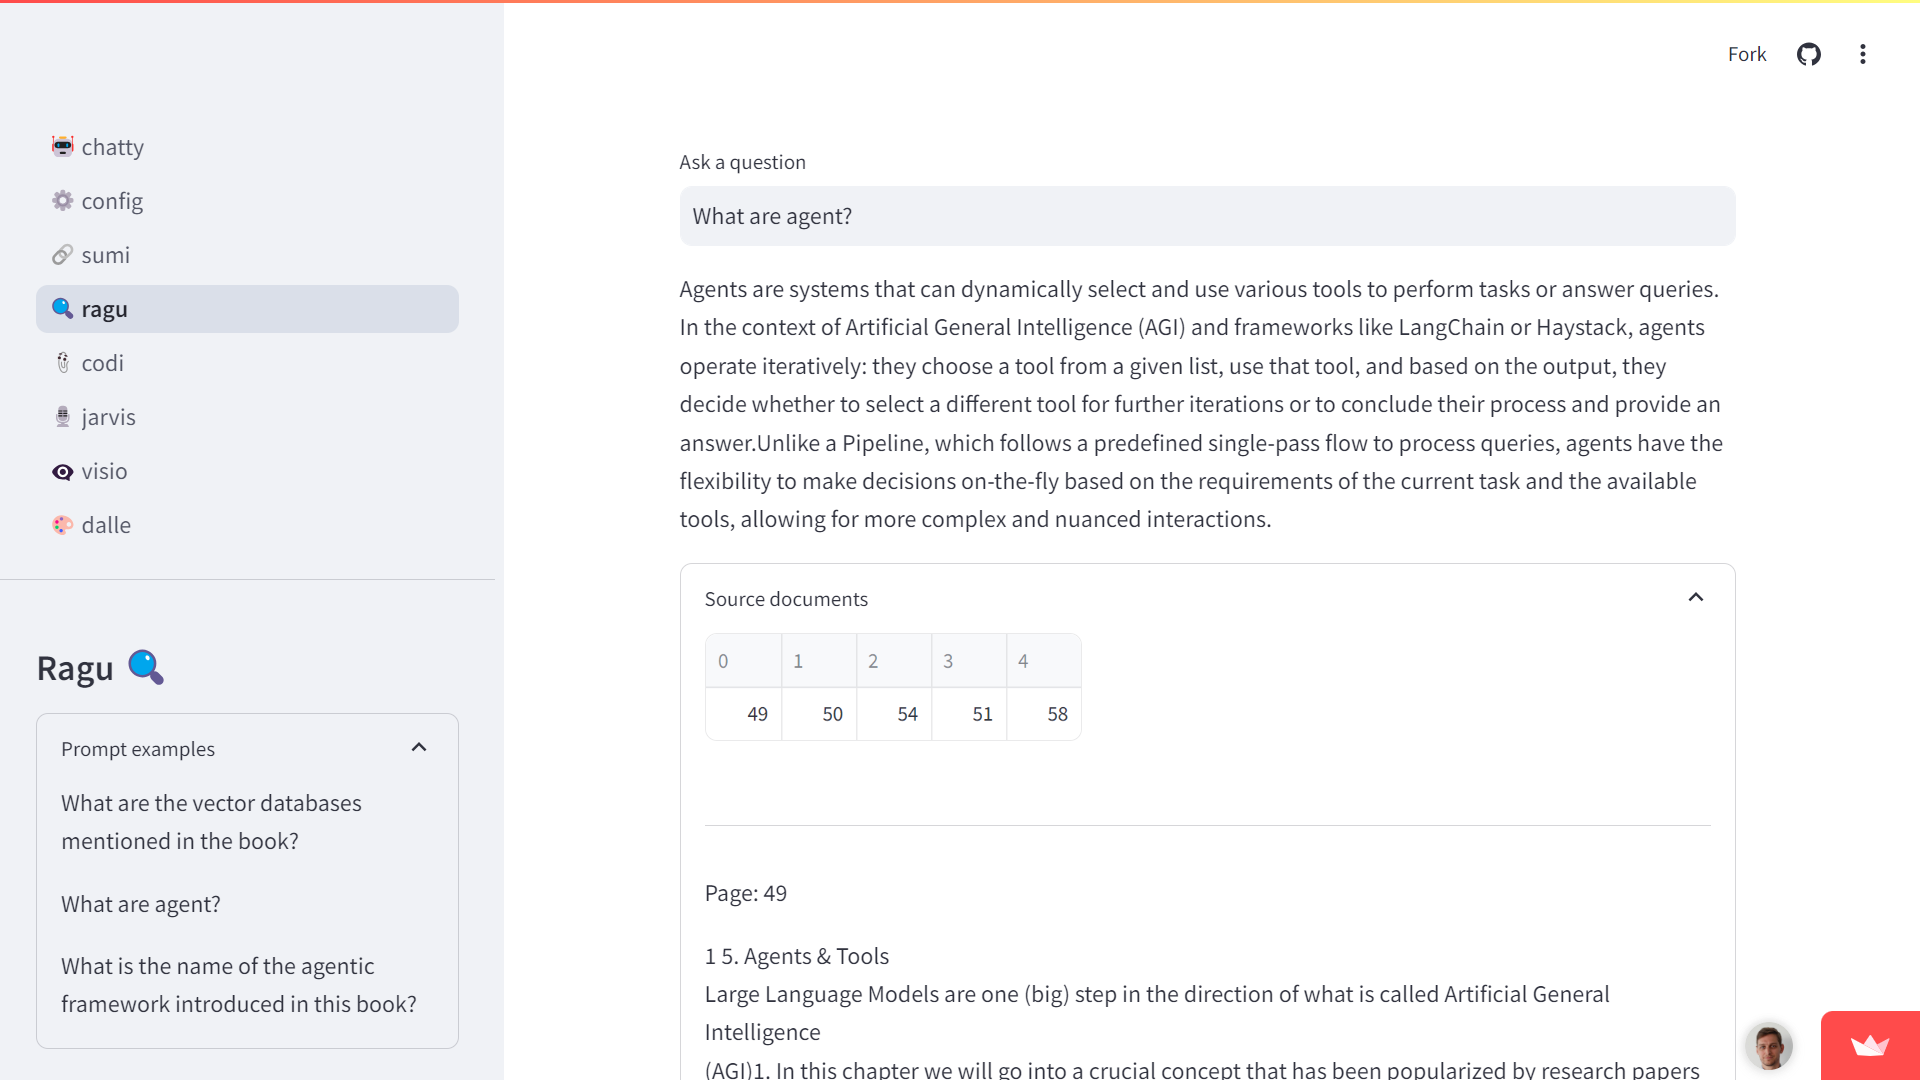Click the config gear icon
This screenshot has width=1920, height=1080.
click(x=63, y=201)
